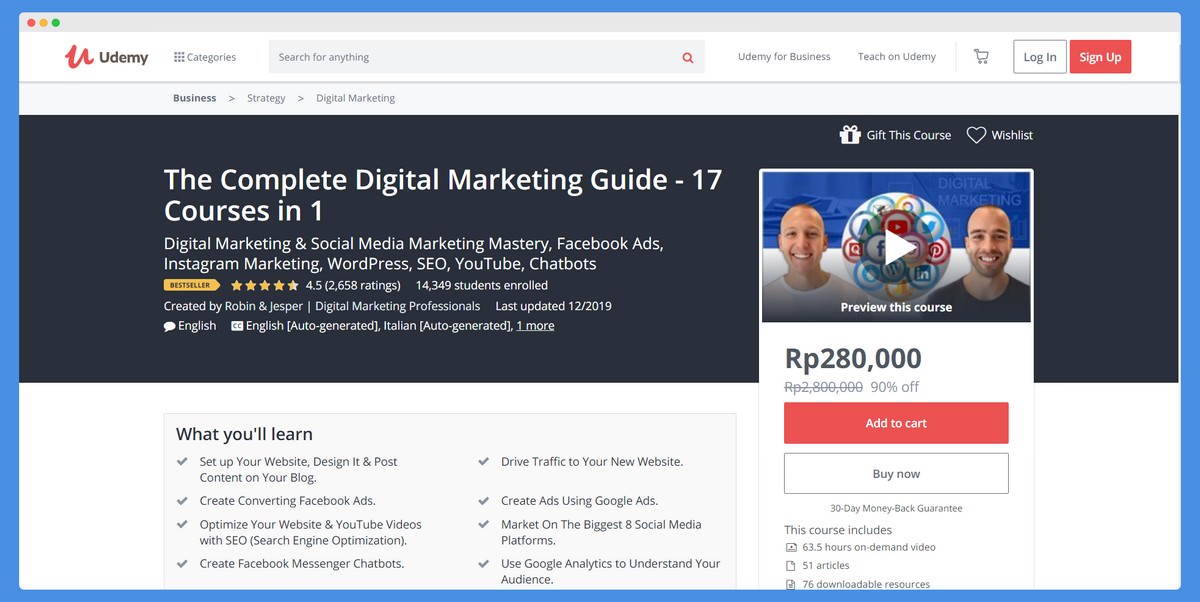Click Preview this course caption
The height and width of the screenshot is (602, 1200).
click(896, 307)
